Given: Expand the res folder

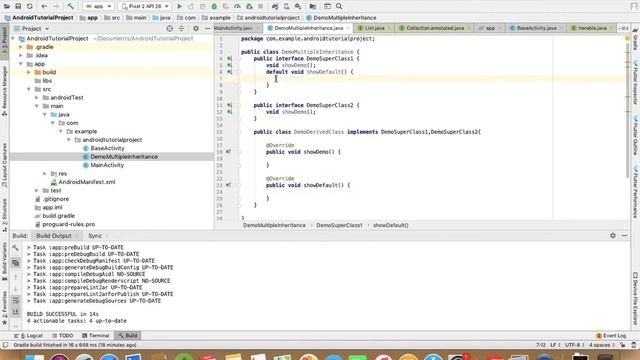Looking at the screenshot, I should click(x=45, y=173).
